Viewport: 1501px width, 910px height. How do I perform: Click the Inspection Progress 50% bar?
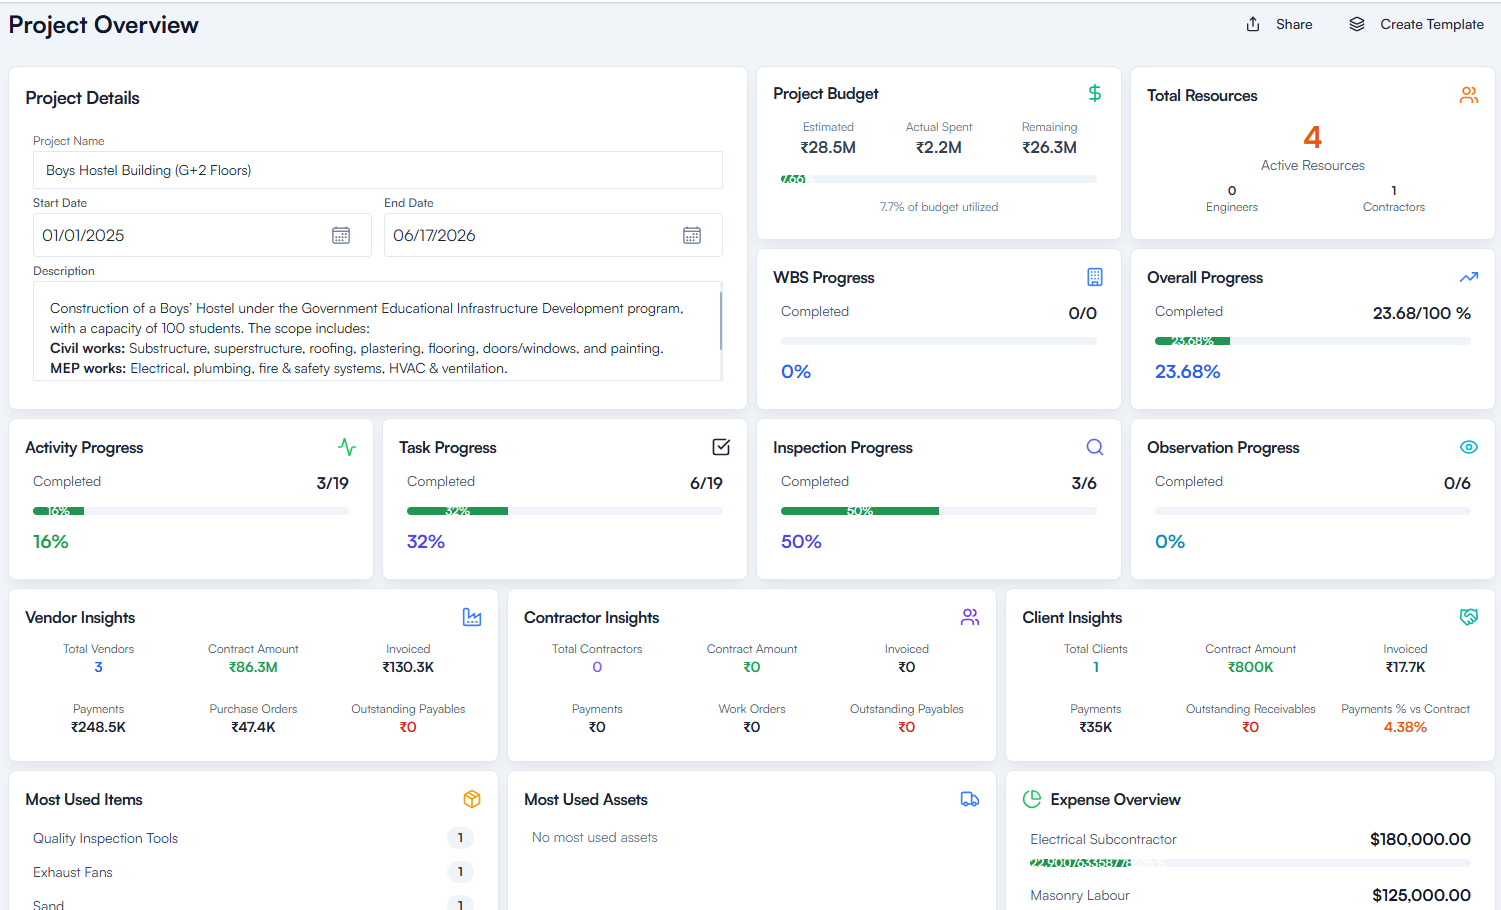tap(859, 511)
